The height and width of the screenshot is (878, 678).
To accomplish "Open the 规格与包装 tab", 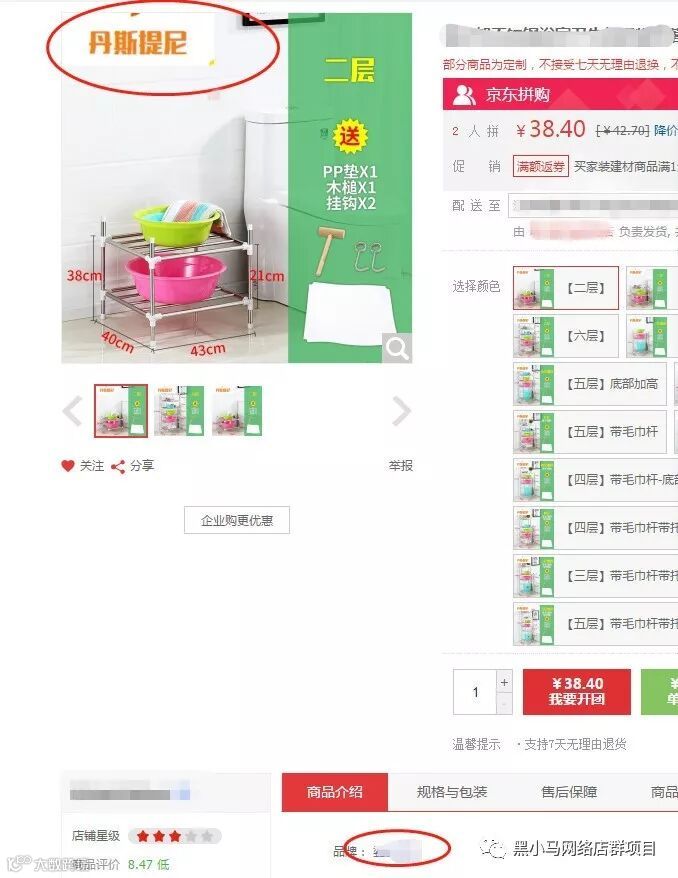I will click(x=452, y=792).
